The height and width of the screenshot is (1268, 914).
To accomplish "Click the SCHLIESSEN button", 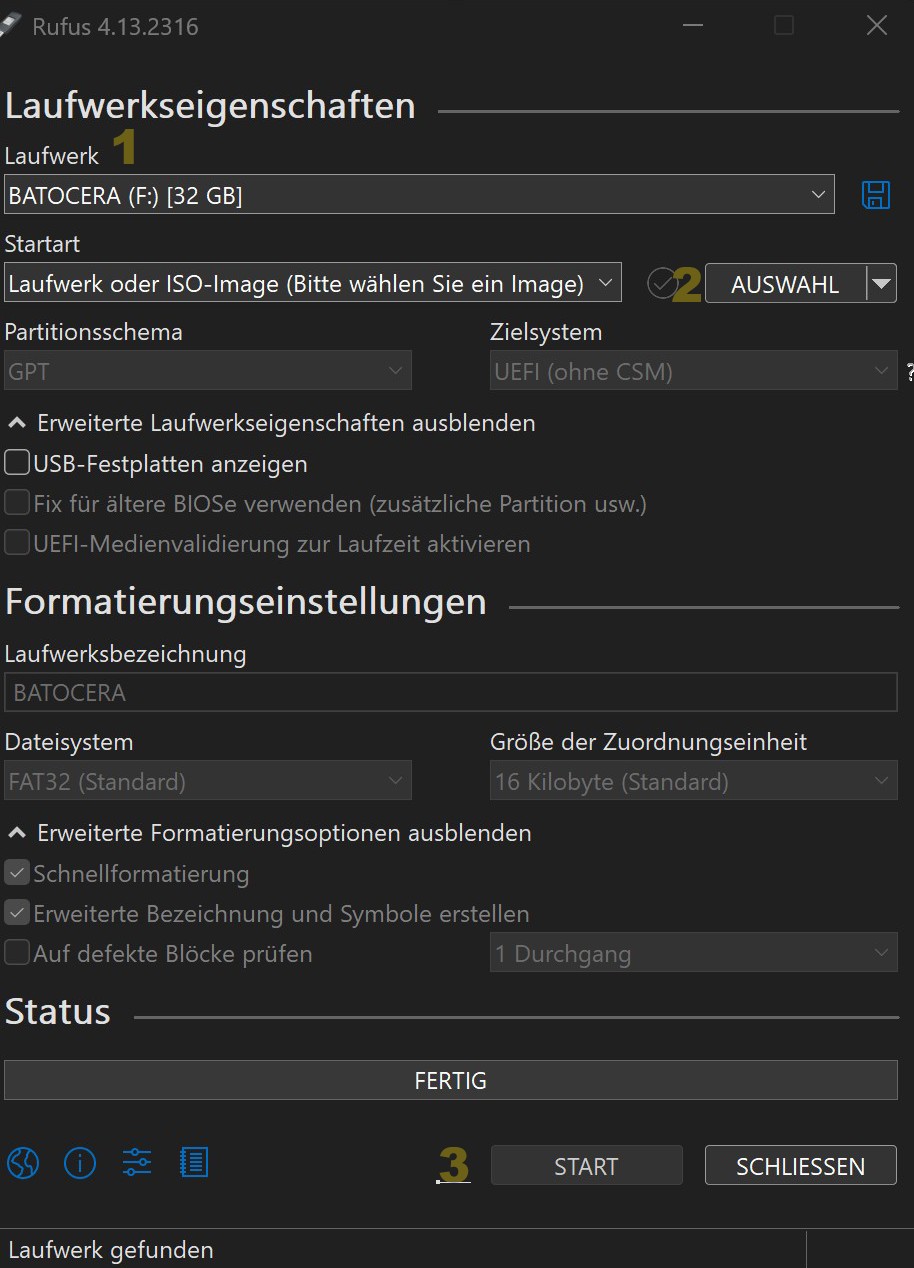I will tap(801, 1166).
